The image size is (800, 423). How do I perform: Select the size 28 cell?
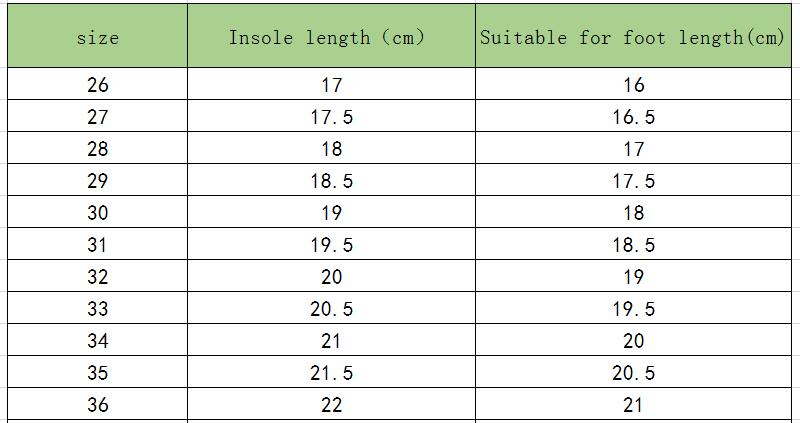click(97, 149)
